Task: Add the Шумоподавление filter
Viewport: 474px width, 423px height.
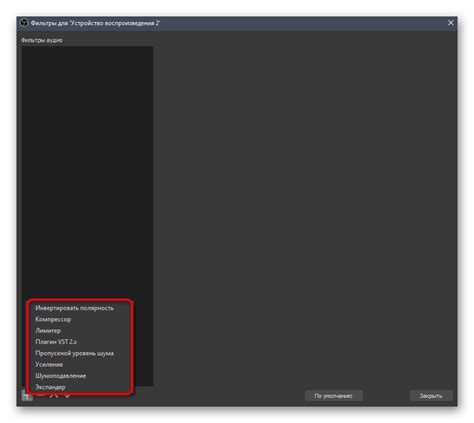Action: pyautogui.click(x=61, y=376)
